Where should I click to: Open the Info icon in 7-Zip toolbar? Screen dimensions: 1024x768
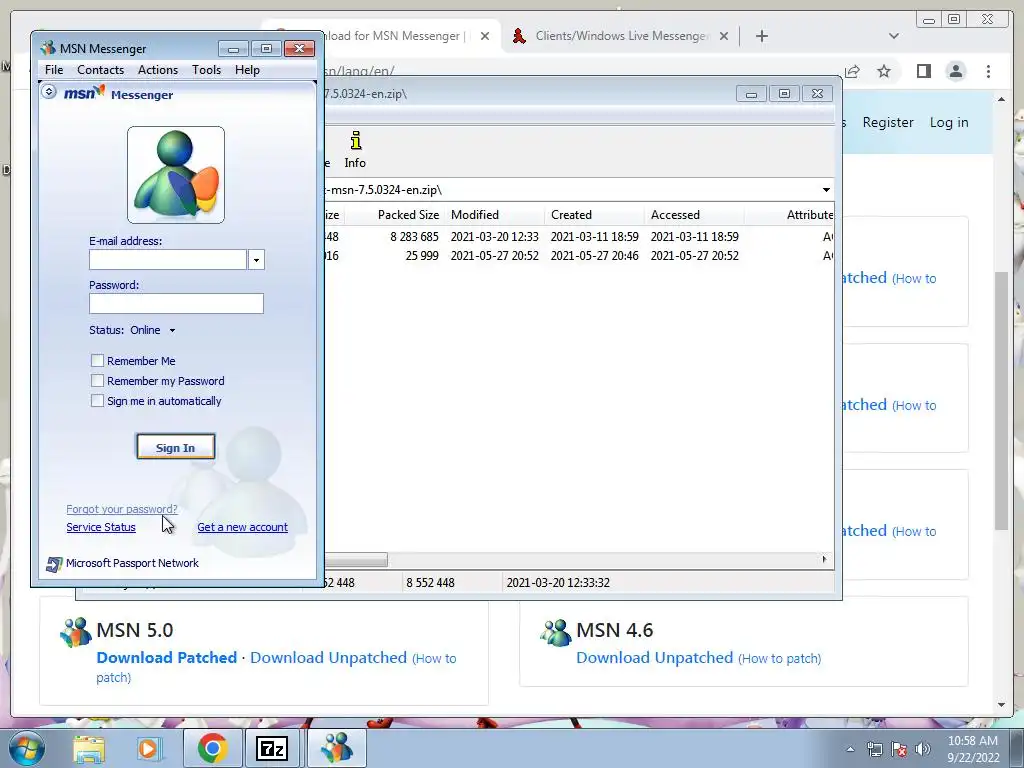point(355,150)
